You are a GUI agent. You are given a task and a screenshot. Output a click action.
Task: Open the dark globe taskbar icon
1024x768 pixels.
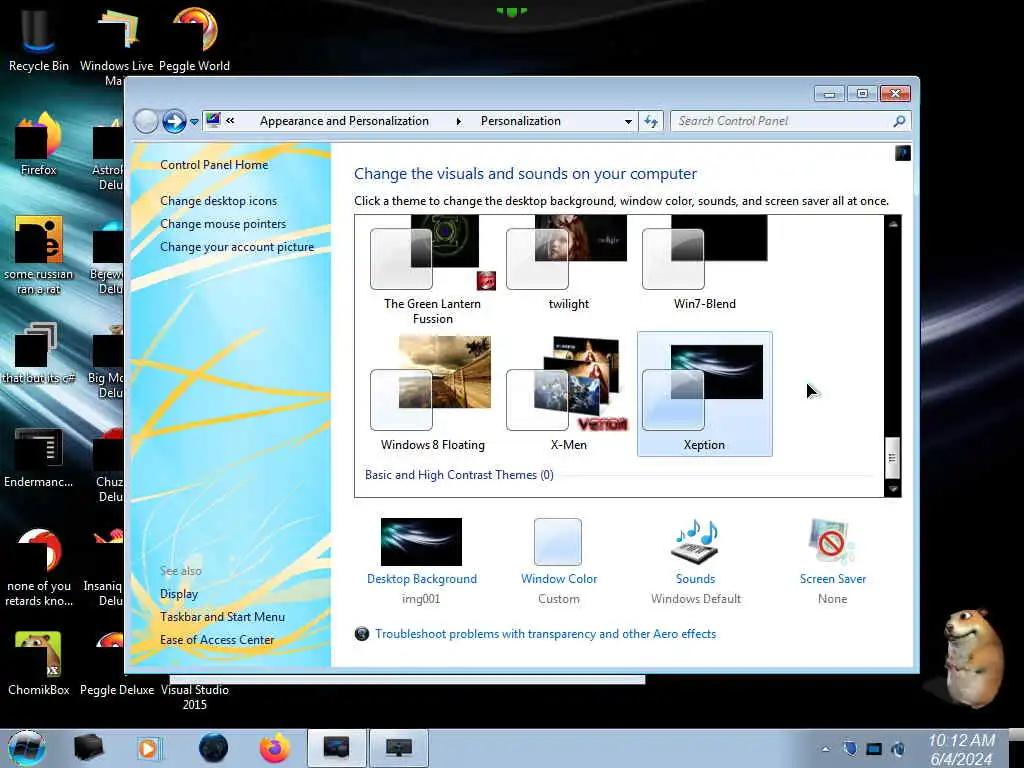pyautogui.click(x=213, y=748)
